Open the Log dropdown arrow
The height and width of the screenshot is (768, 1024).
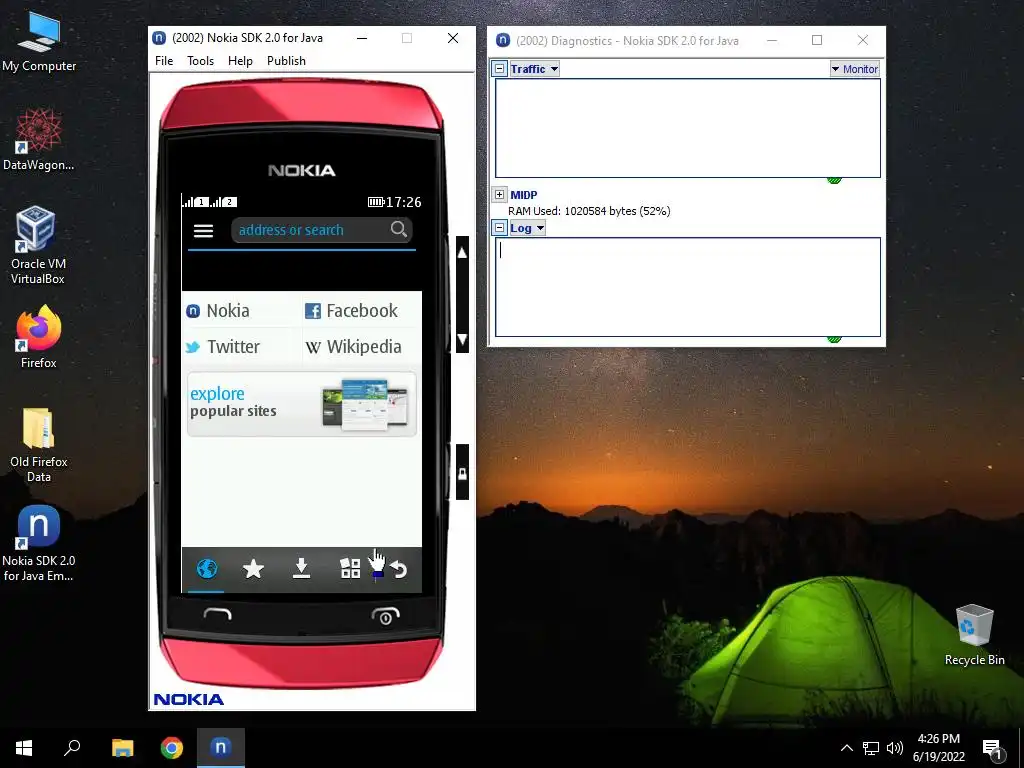tap(540, 228)
